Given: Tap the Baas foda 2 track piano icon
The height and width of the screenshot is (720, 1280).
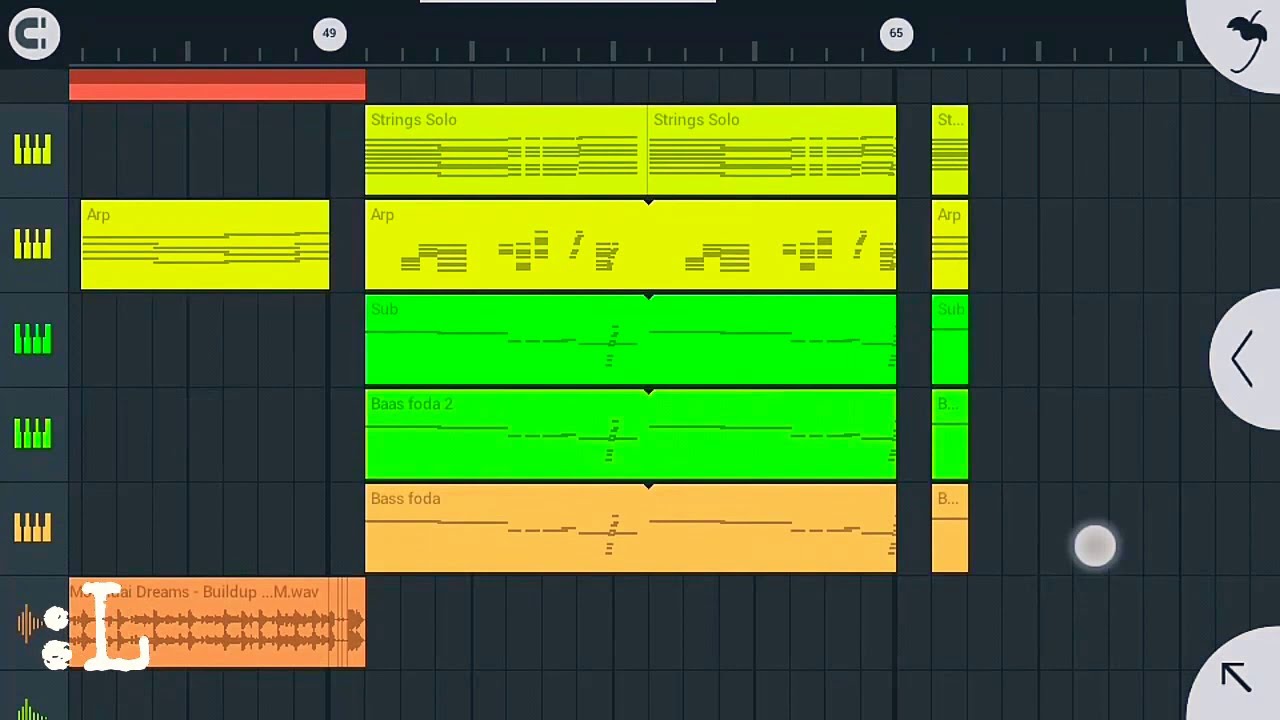Looking at the screenshot, I should pyautogui.click(x=32, y=433).
